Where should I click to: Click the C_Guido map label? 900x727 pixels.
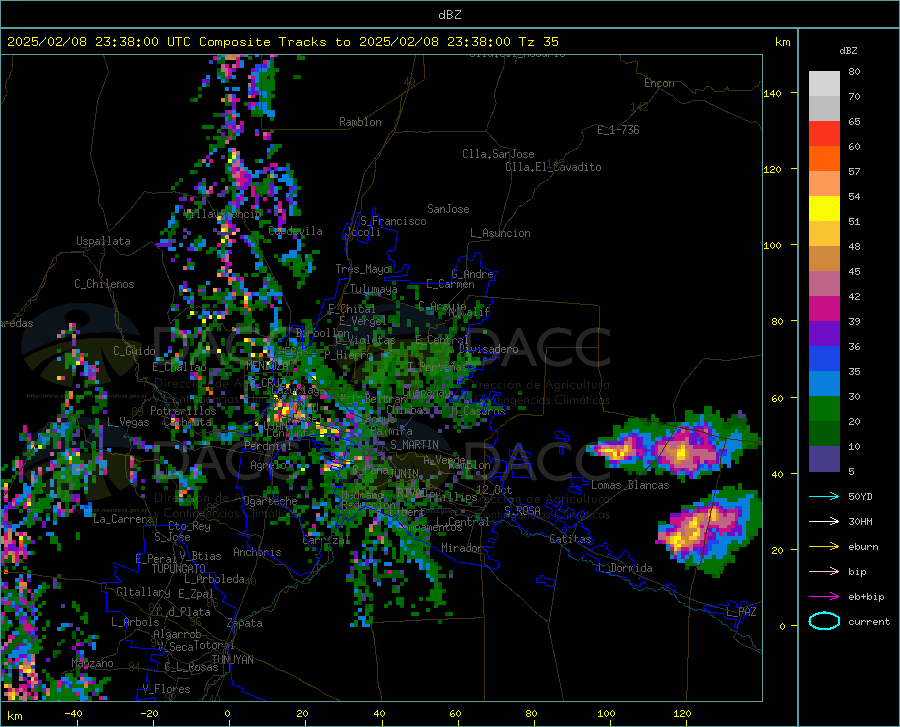coord(134,351)
